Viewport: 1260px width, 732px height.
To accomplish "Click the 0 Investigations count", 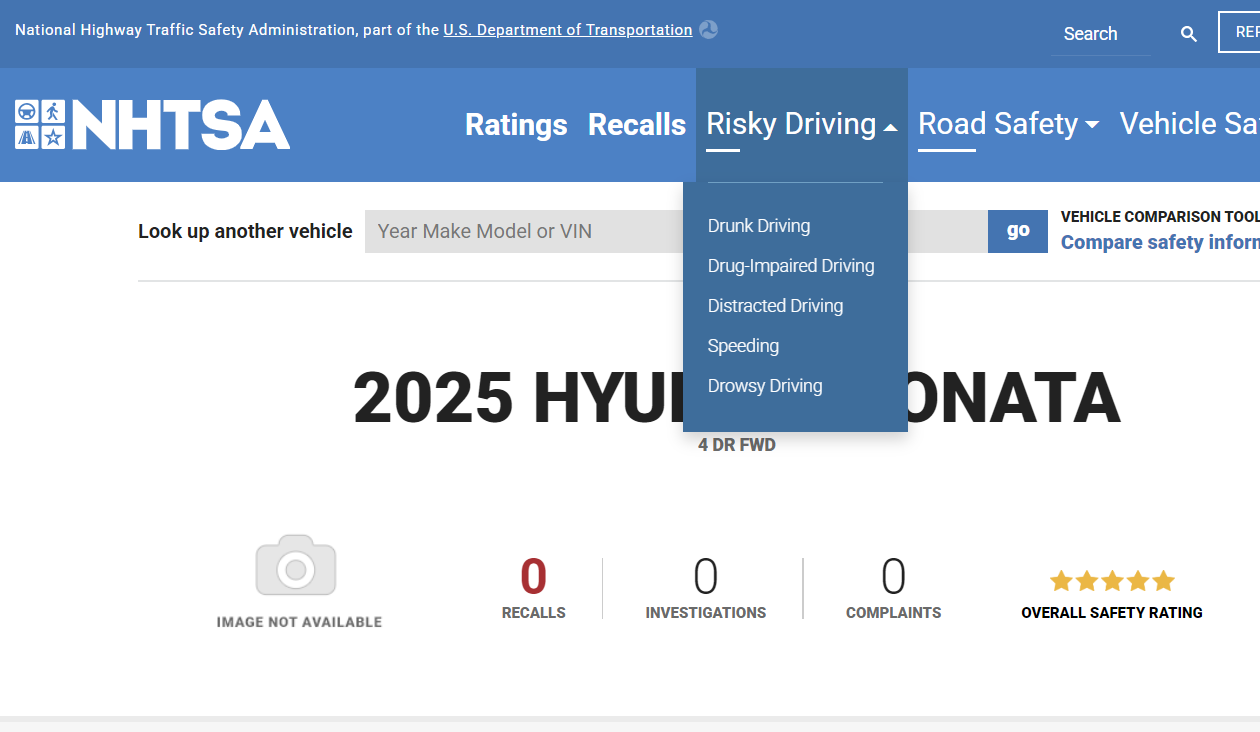I will tap(706, 577).
